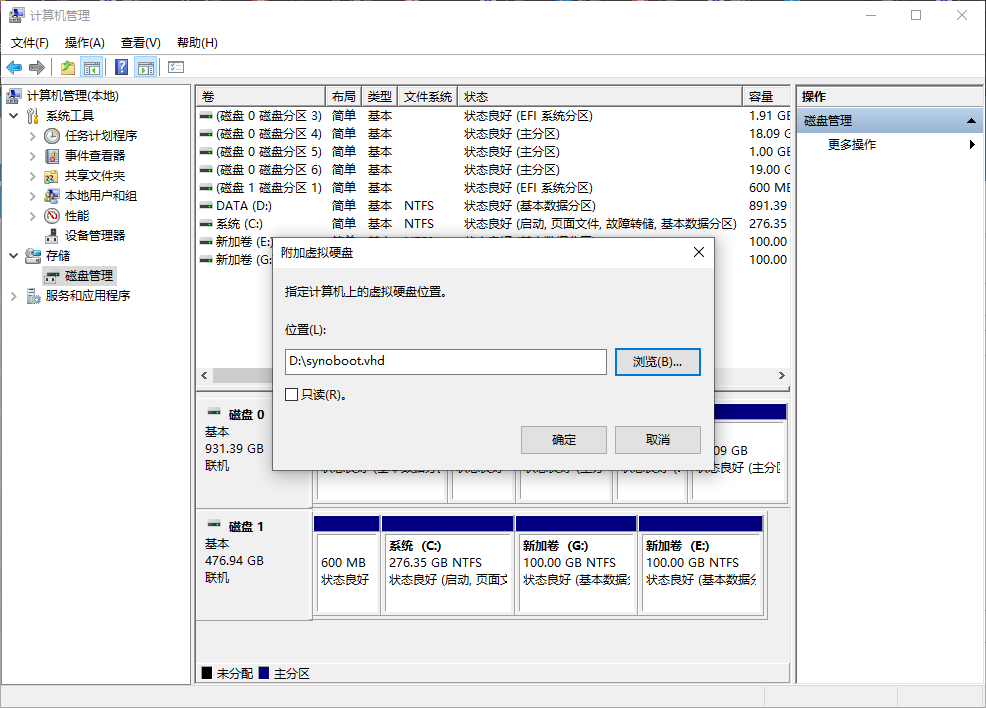Toggle the Show/Hide Console Tree icon
Viewport: 986px width, 708px height.
coord(92,67)
